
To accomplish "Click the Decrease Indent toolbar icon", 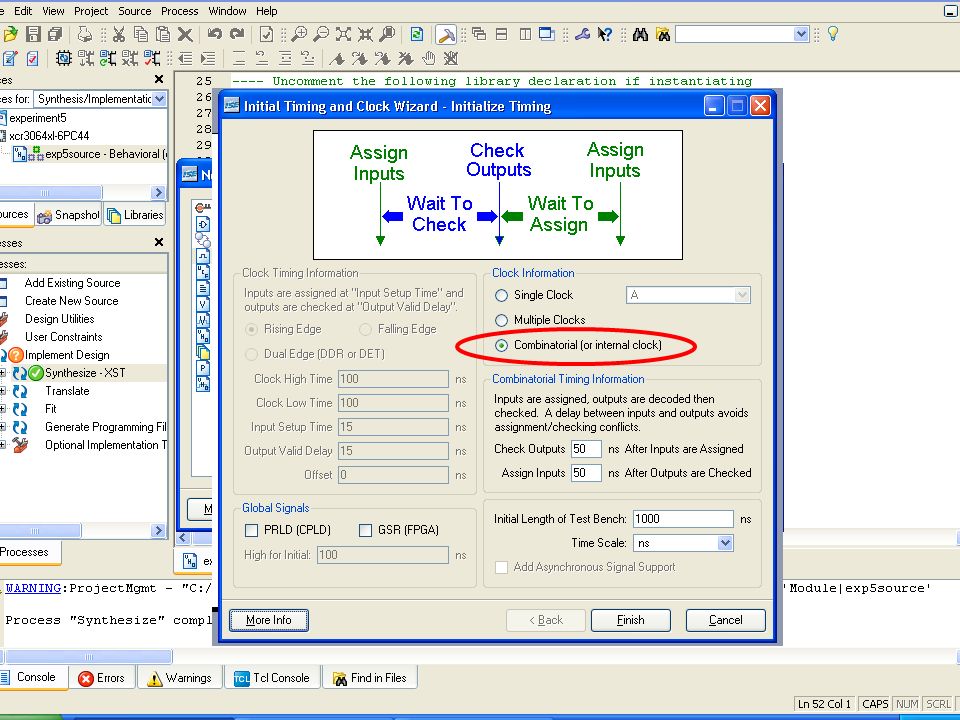I will click(186, 59).
